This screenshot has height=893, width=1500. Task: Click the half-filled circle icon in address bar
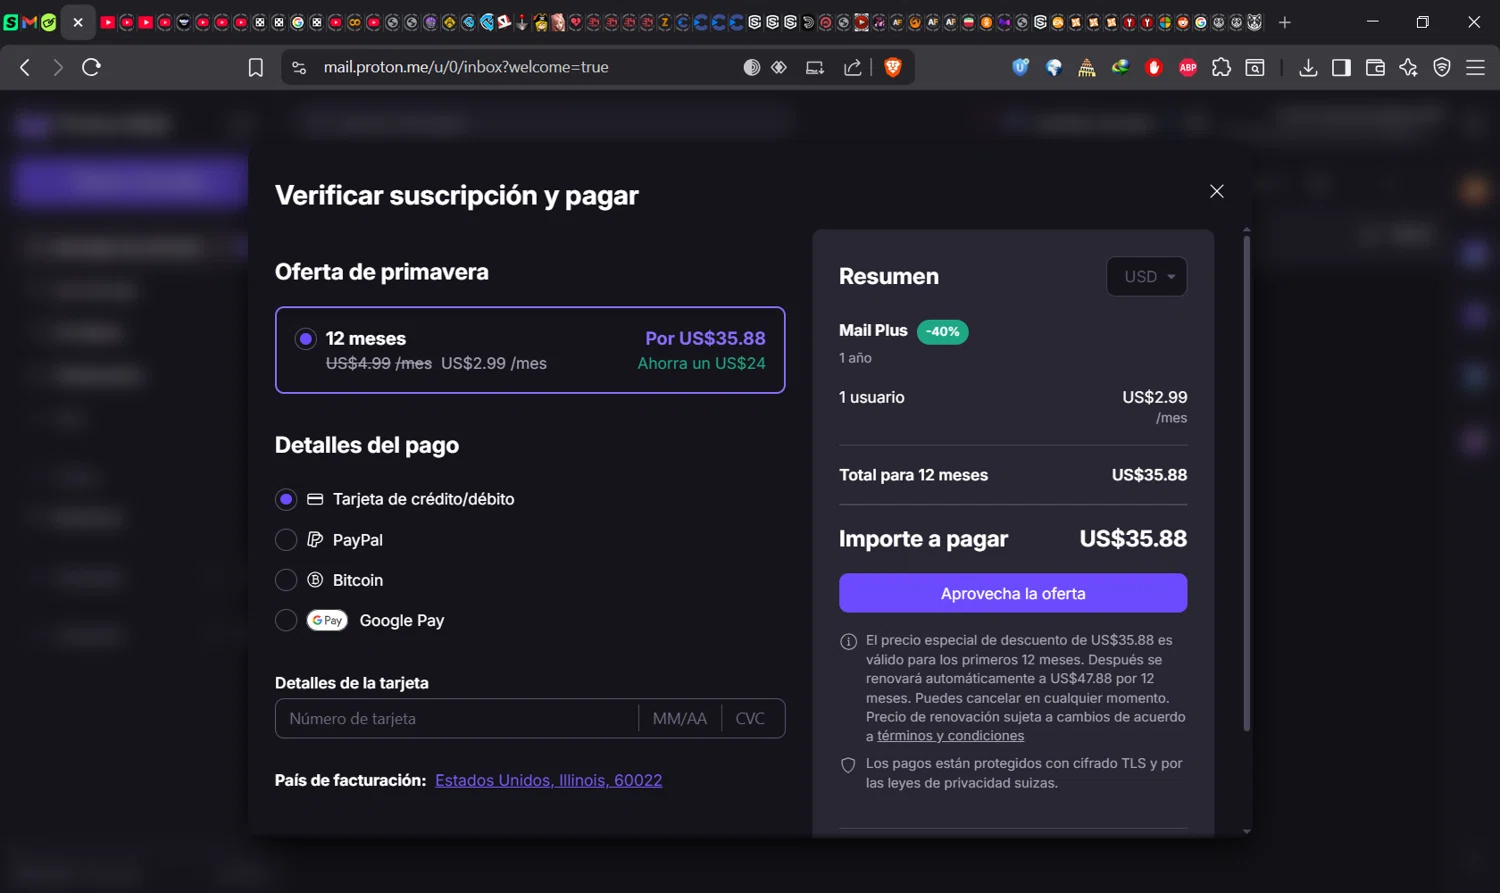point(752,67)
